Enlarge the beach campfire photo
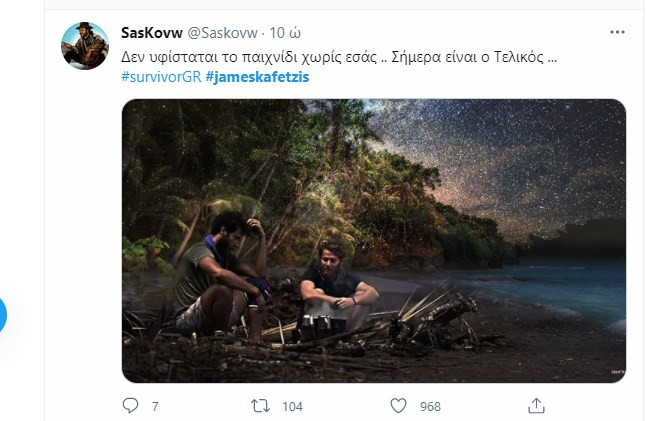The height and width of the screenshot is (421, 646). pyautogui.click(x=373, y=240)
